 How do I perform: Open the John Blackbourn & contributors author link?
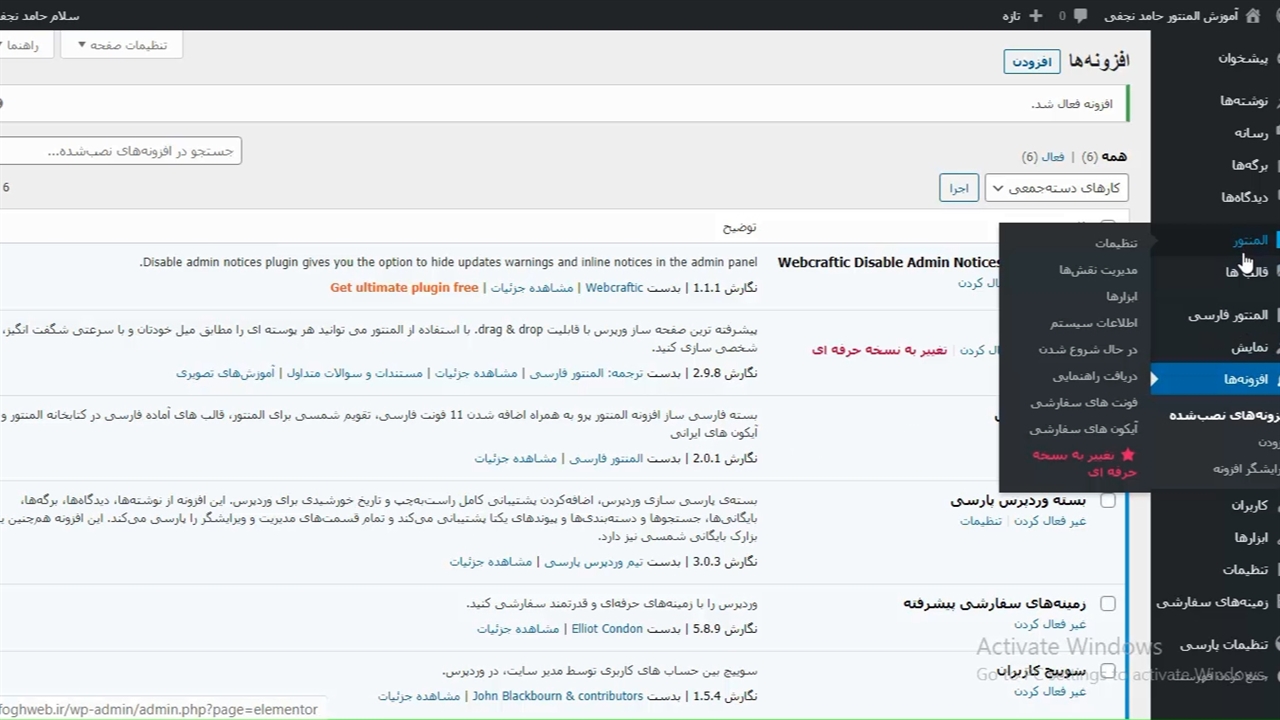(557, 696)
